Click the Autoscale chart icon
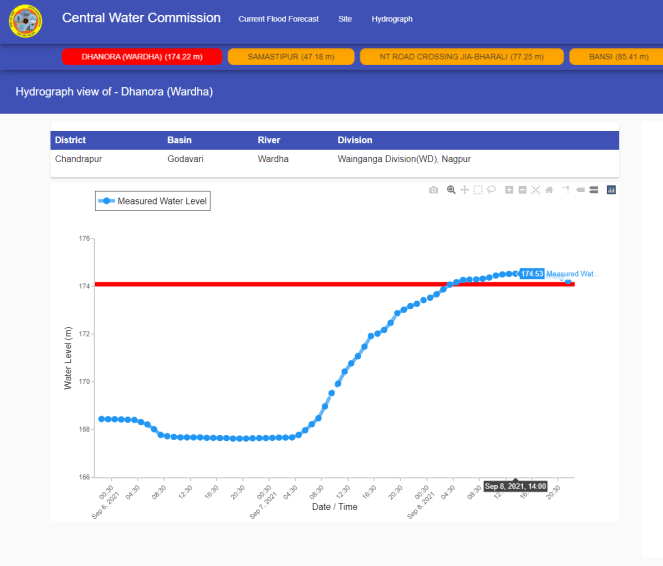The image size is (663, 566). (x=536, y=190)
